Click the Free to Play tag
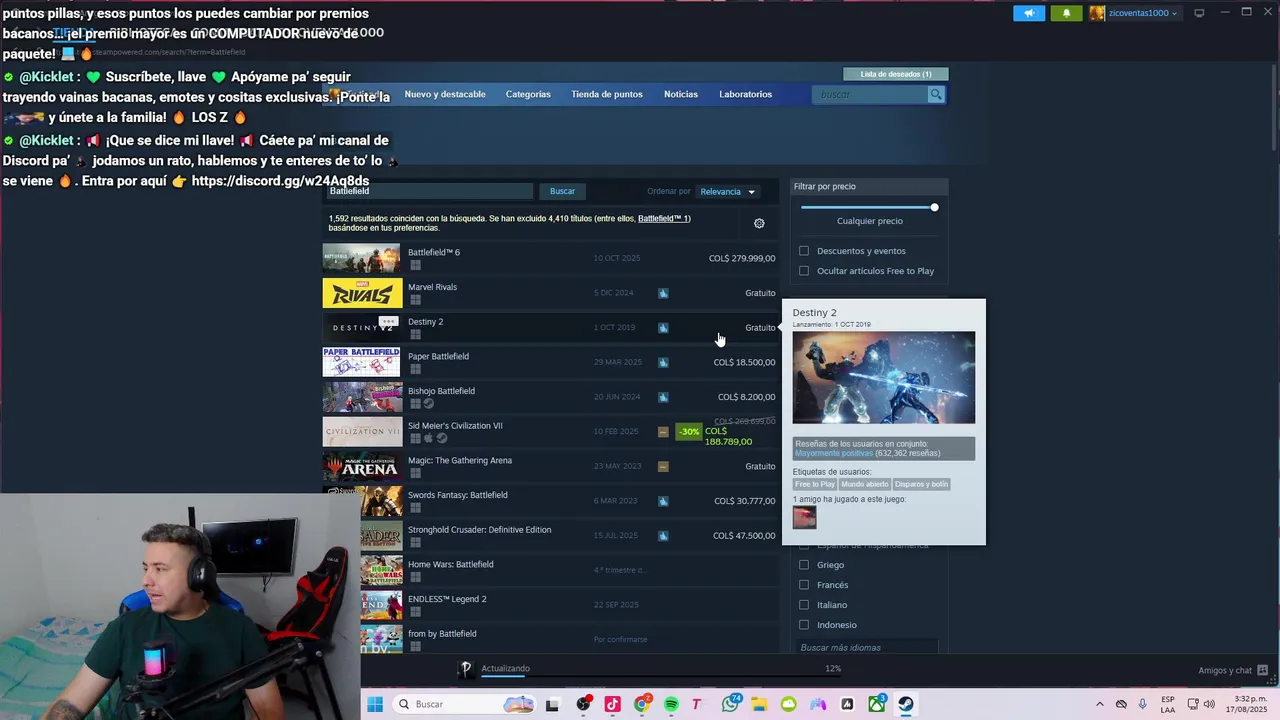Image resolution: width=1280 pixels, height=720 pixels. pos(815,484)
